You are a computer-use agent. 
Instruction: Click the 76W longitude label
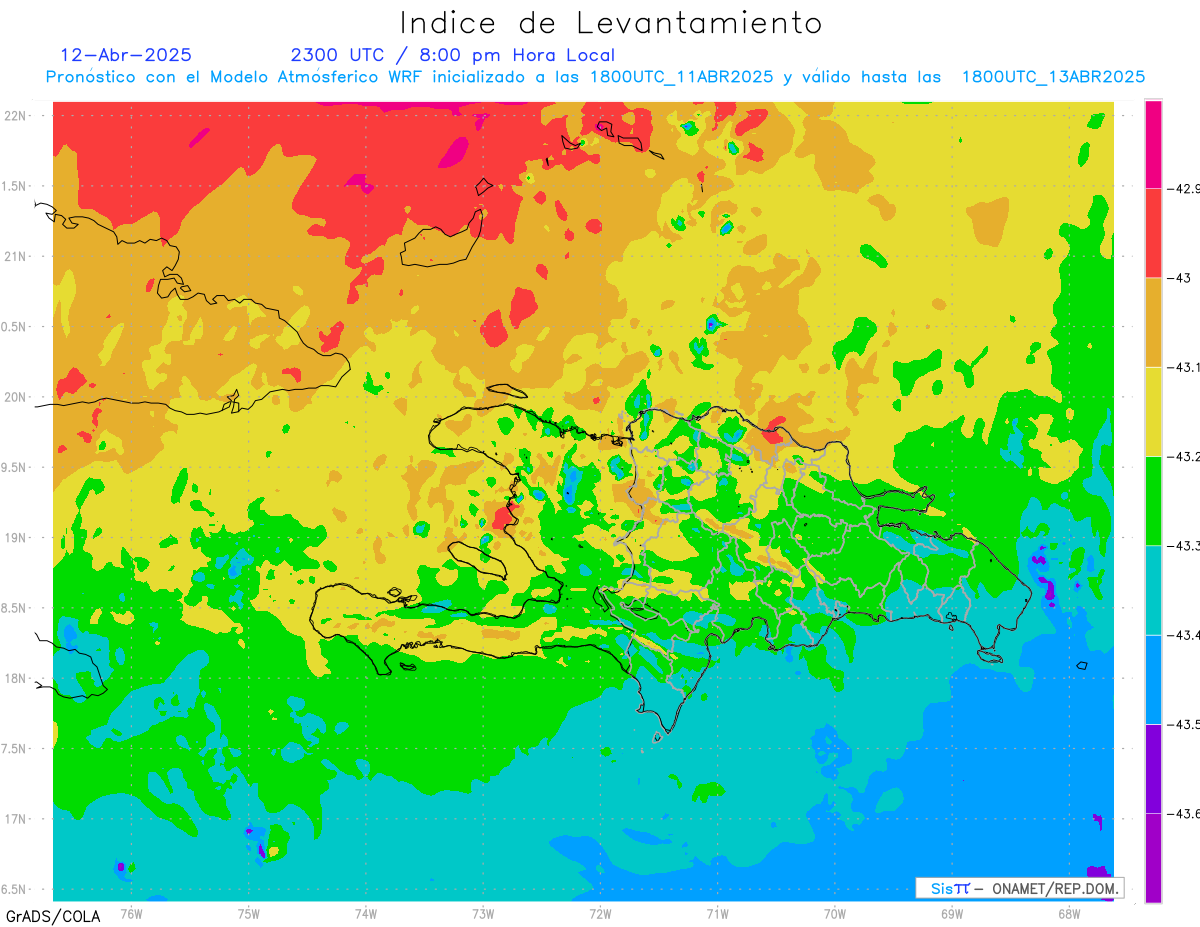131,913
